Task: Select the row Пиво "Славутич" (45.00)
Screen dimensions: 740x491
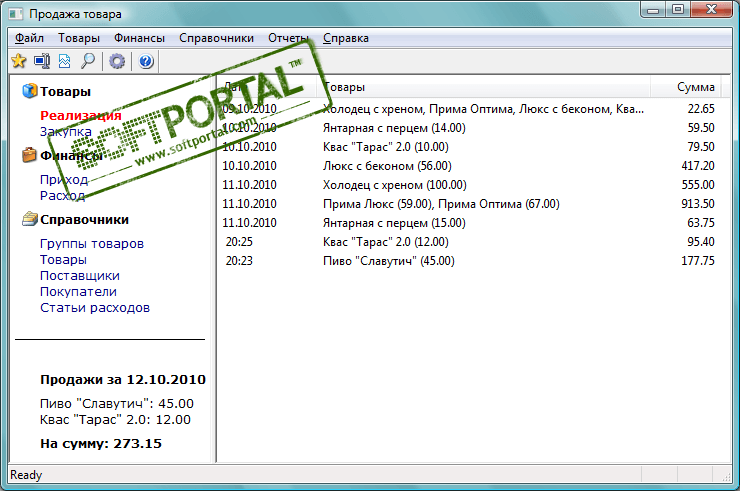Action: click(x=470, y=261)
